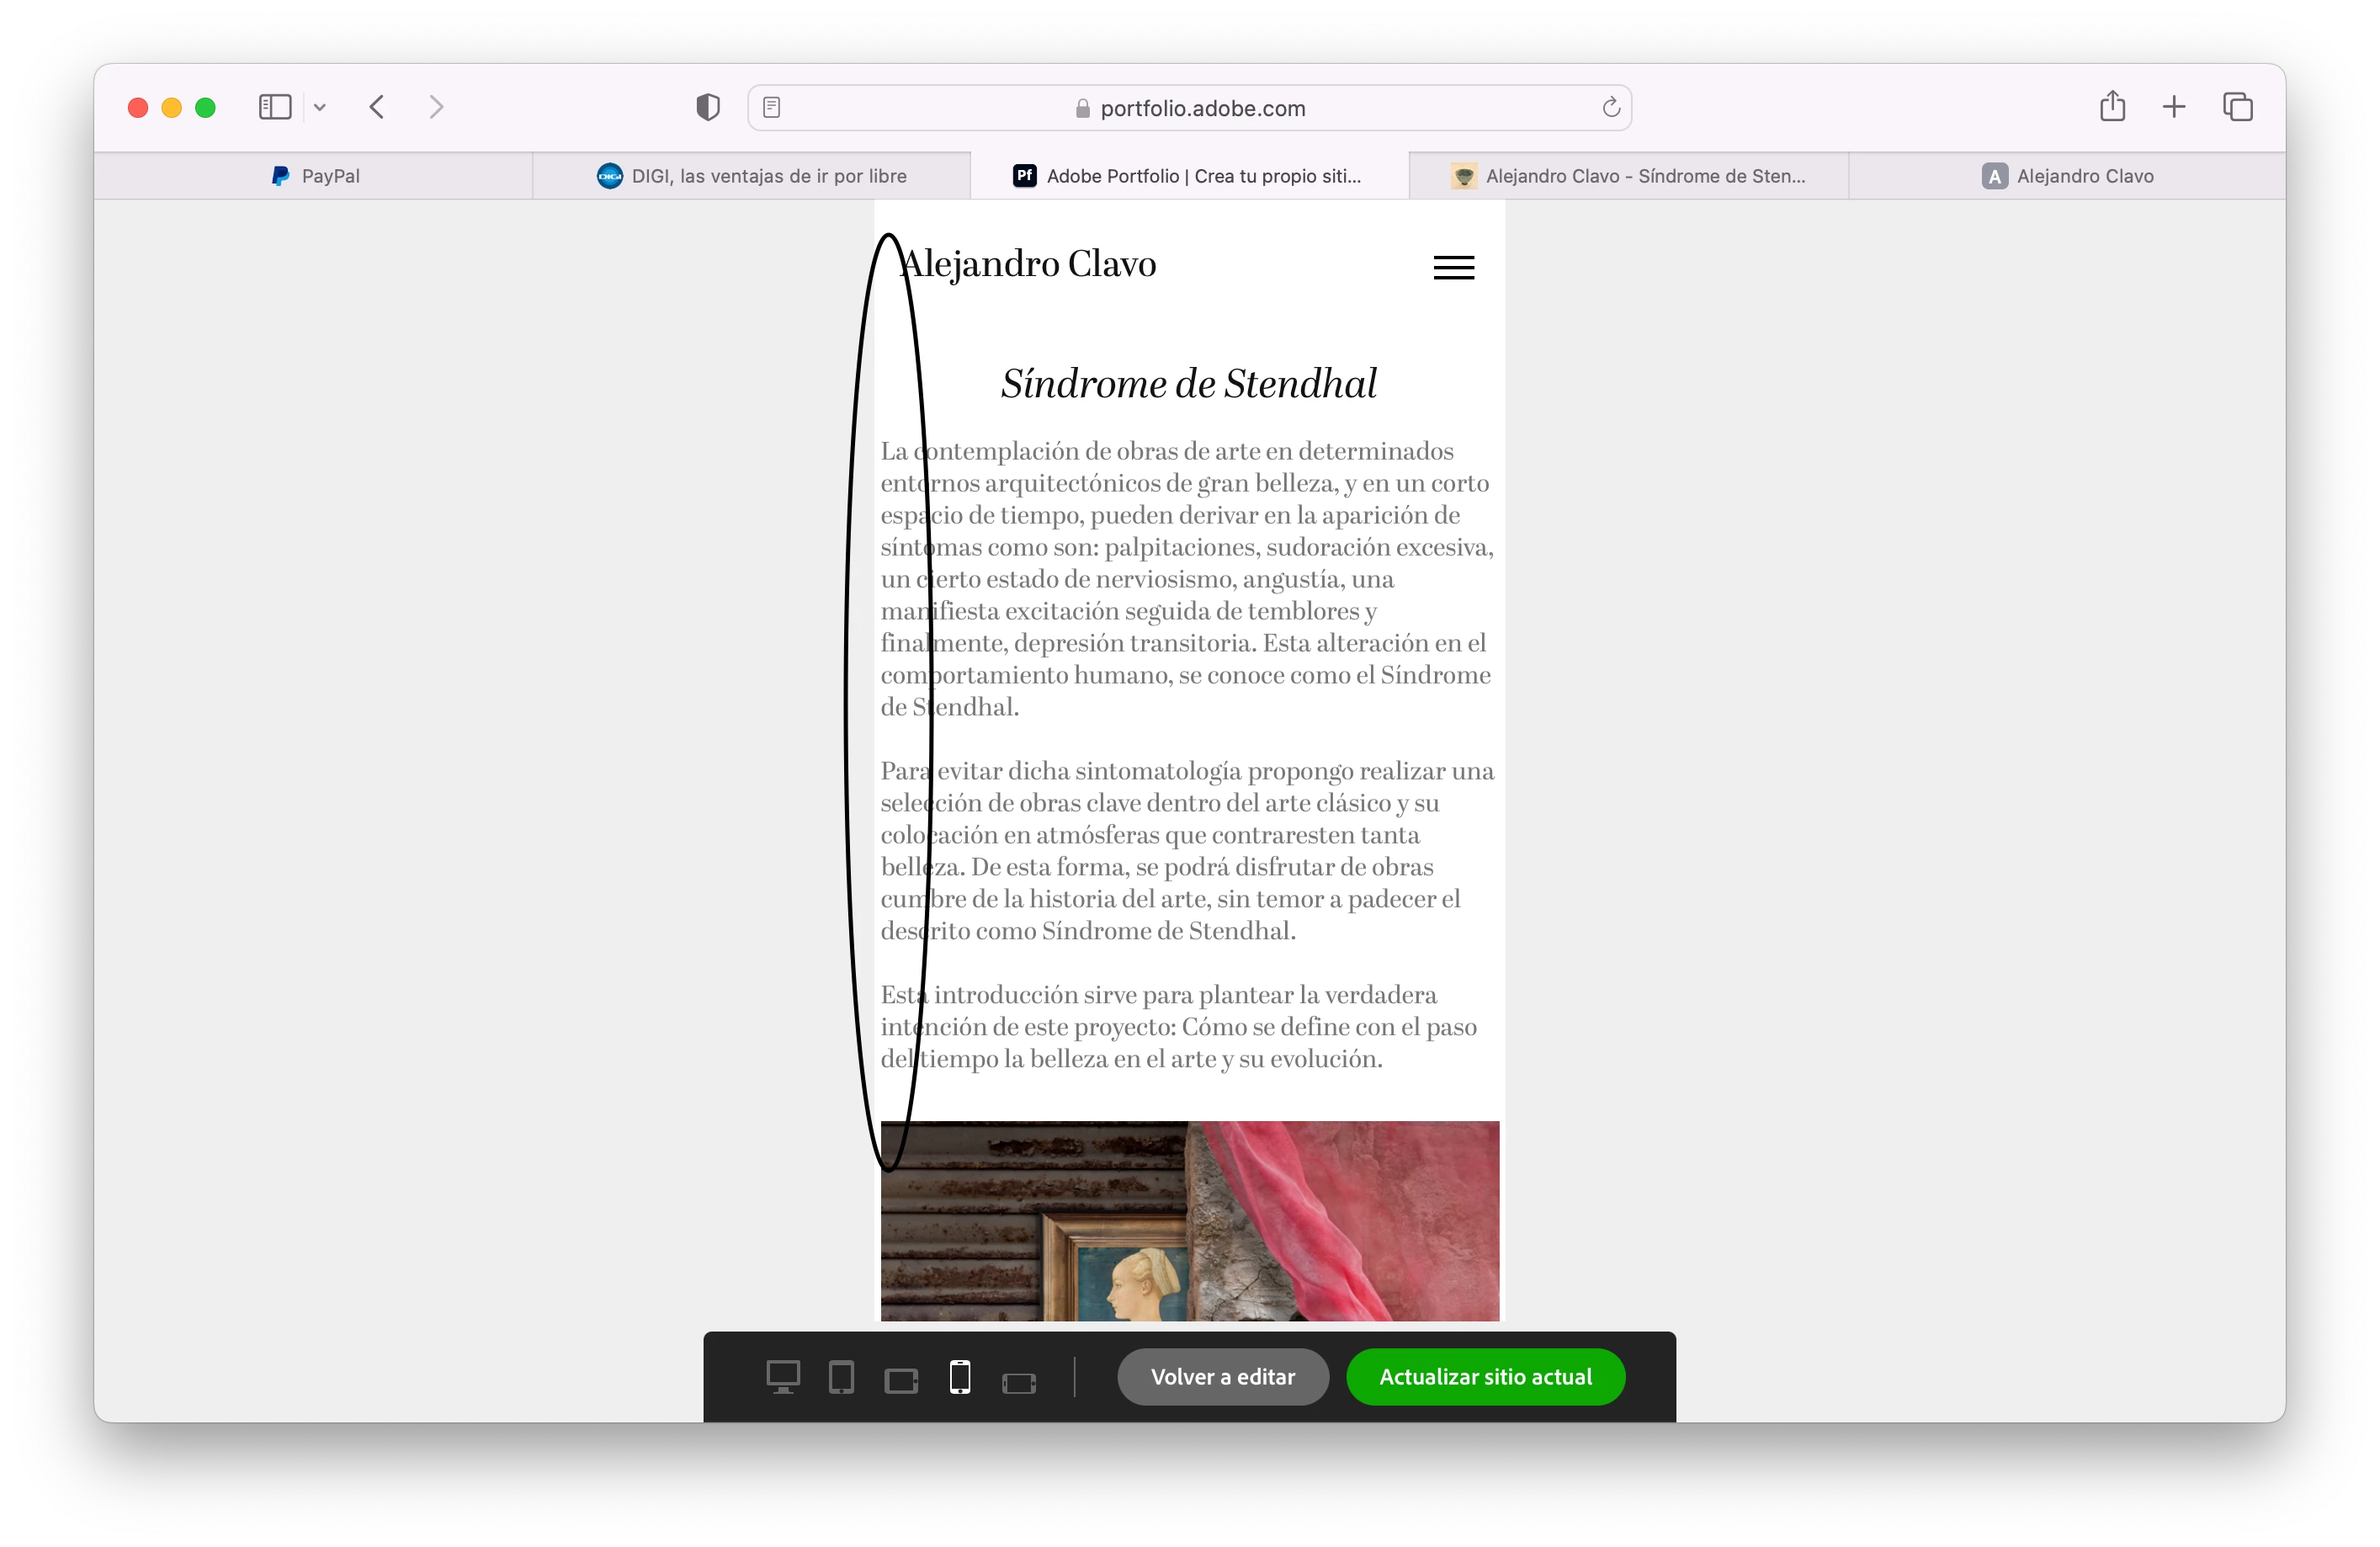Toggle Safari sidebar panel
This screenshot has height=1547, width=2380.
coord(274,107)
